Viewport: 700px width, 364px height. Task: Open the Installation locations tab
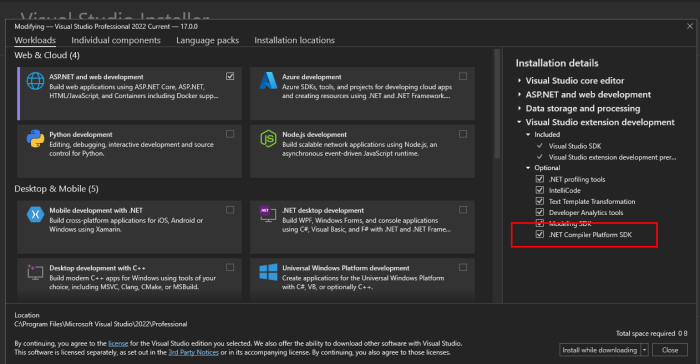[x=294, y=40]
